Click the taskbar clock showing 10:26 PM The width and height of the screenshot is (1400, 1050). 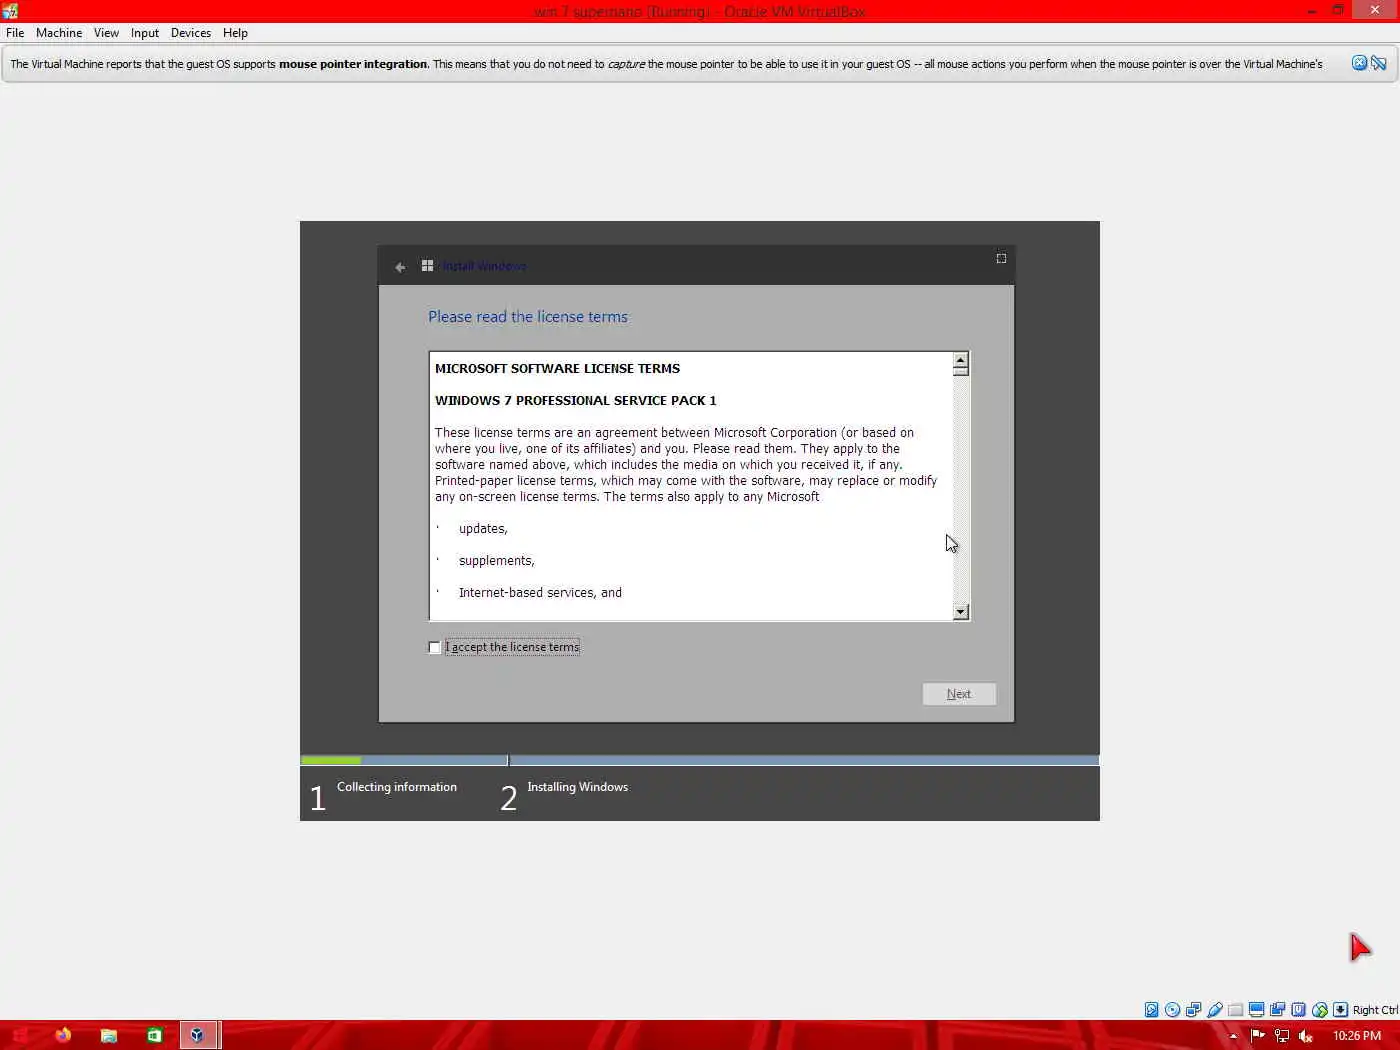tap(1357, 1036)
